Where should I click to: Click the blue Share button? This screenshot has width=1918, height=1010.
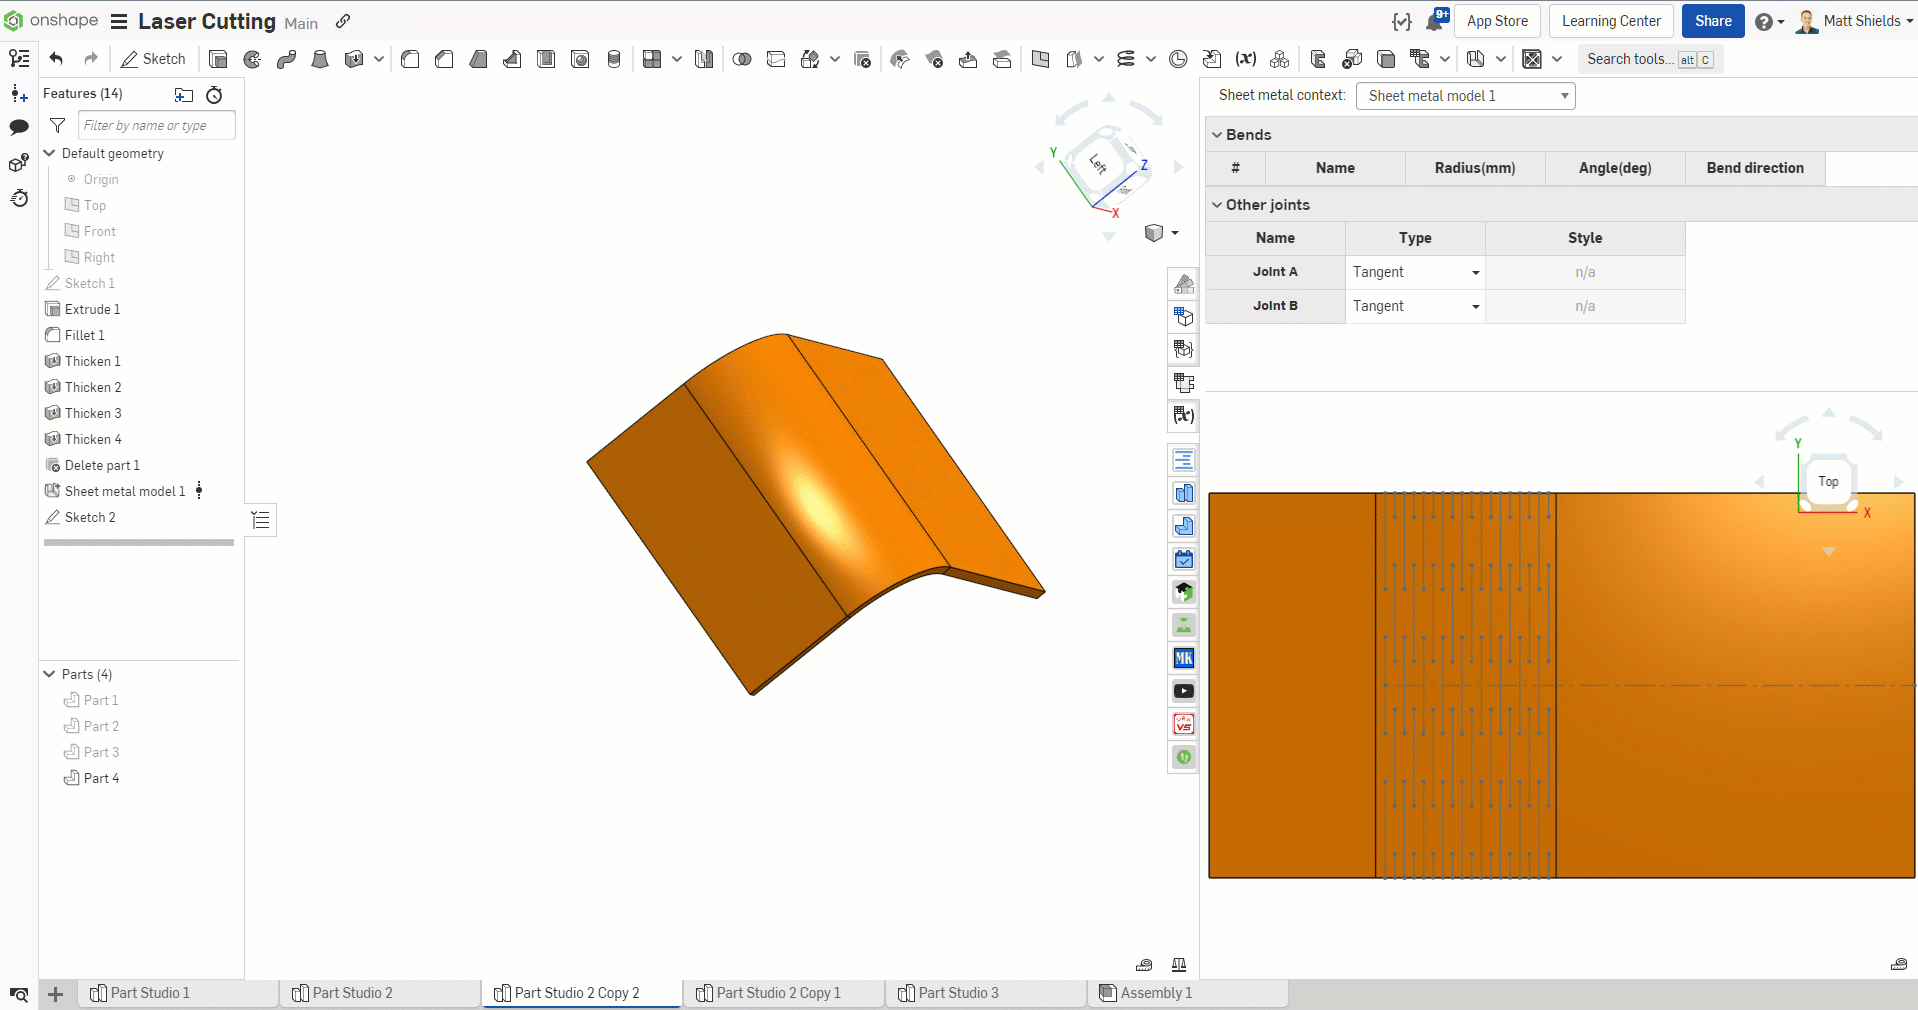pyautogui.click(x=1712, y=21)
